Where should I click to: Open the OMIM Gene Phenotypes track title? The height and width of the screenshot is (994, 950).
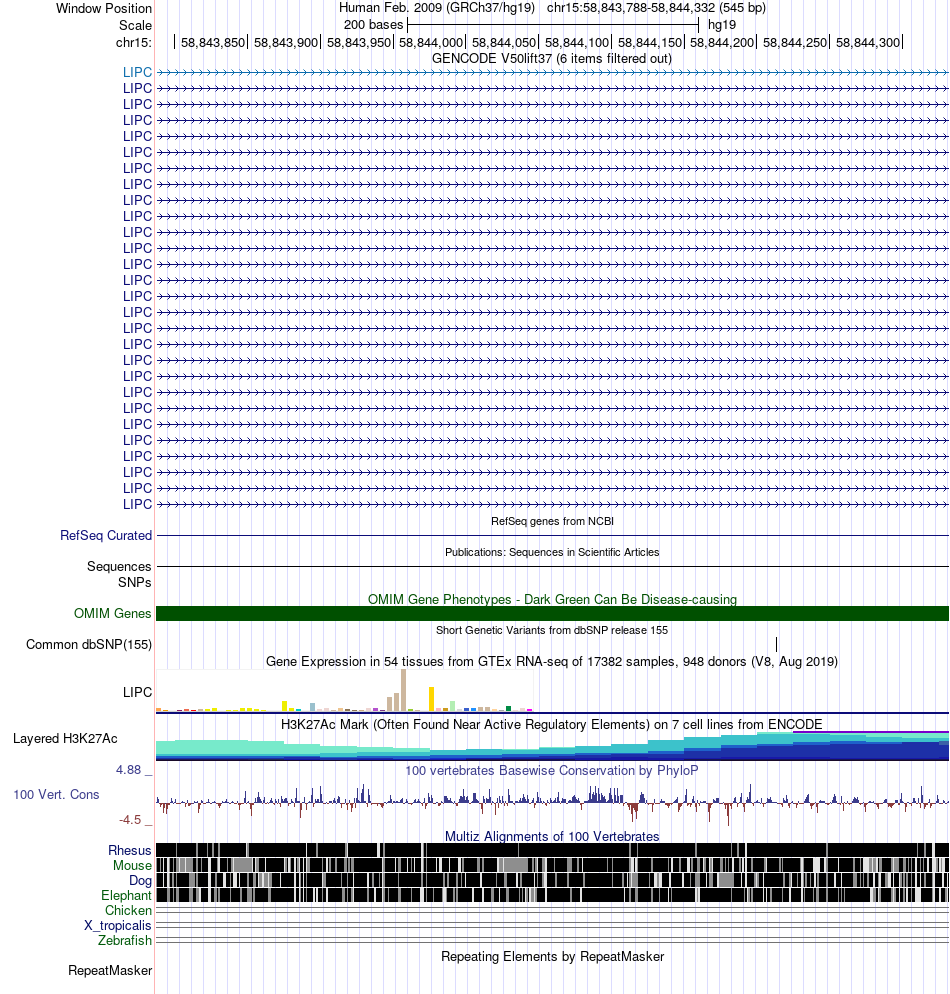pyautogui.click(x=552, y=599)
